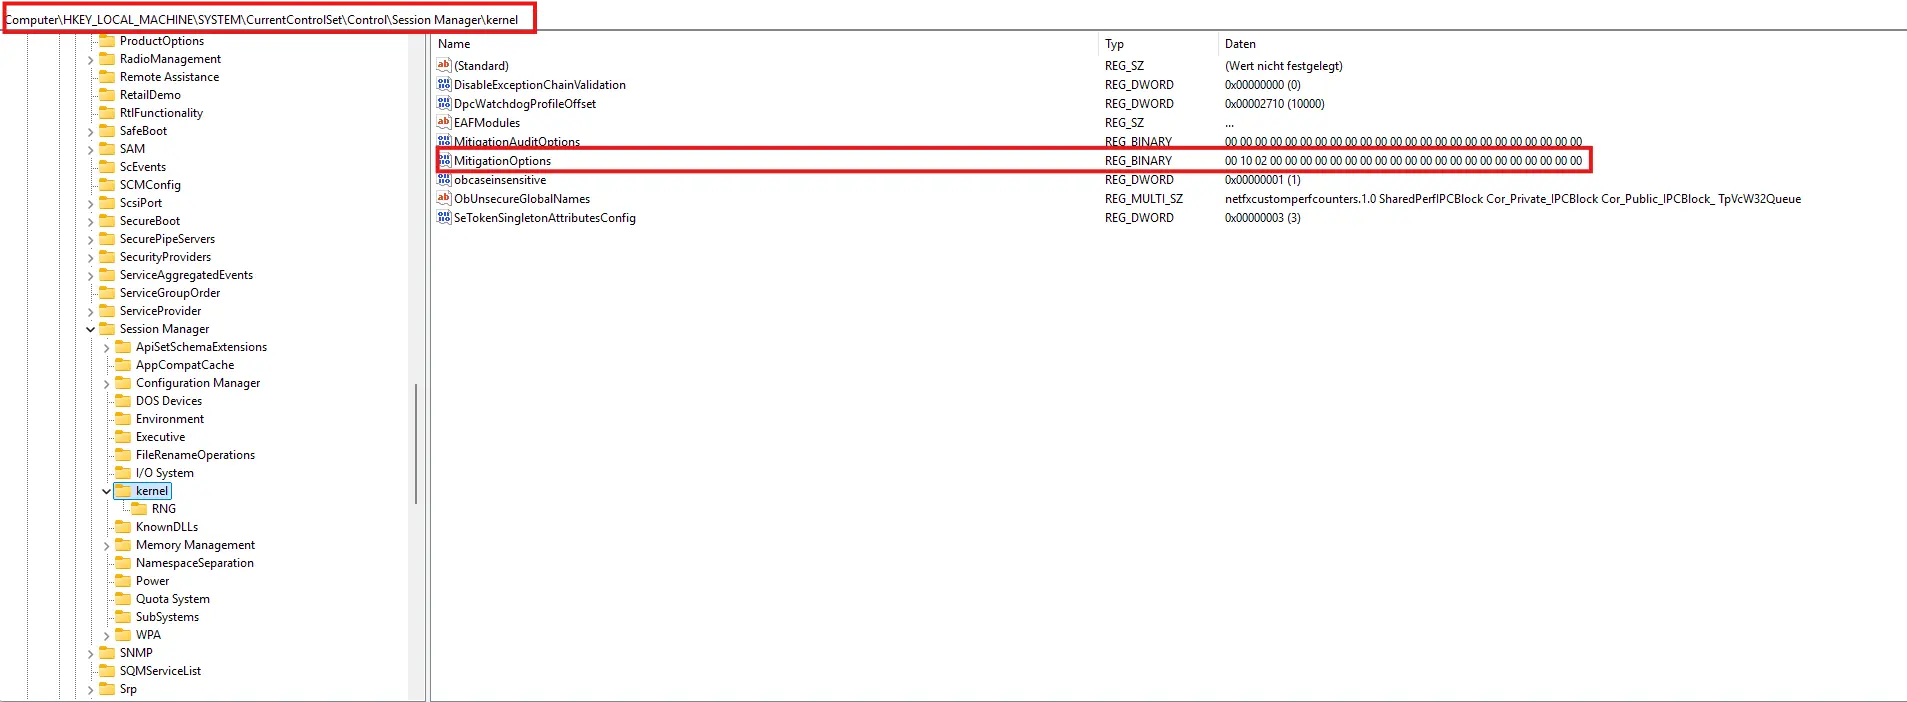The height and width of the screenshot is (702, 1907).
Task: Click the kernel folder icon in tree
Action: [124, 491]
